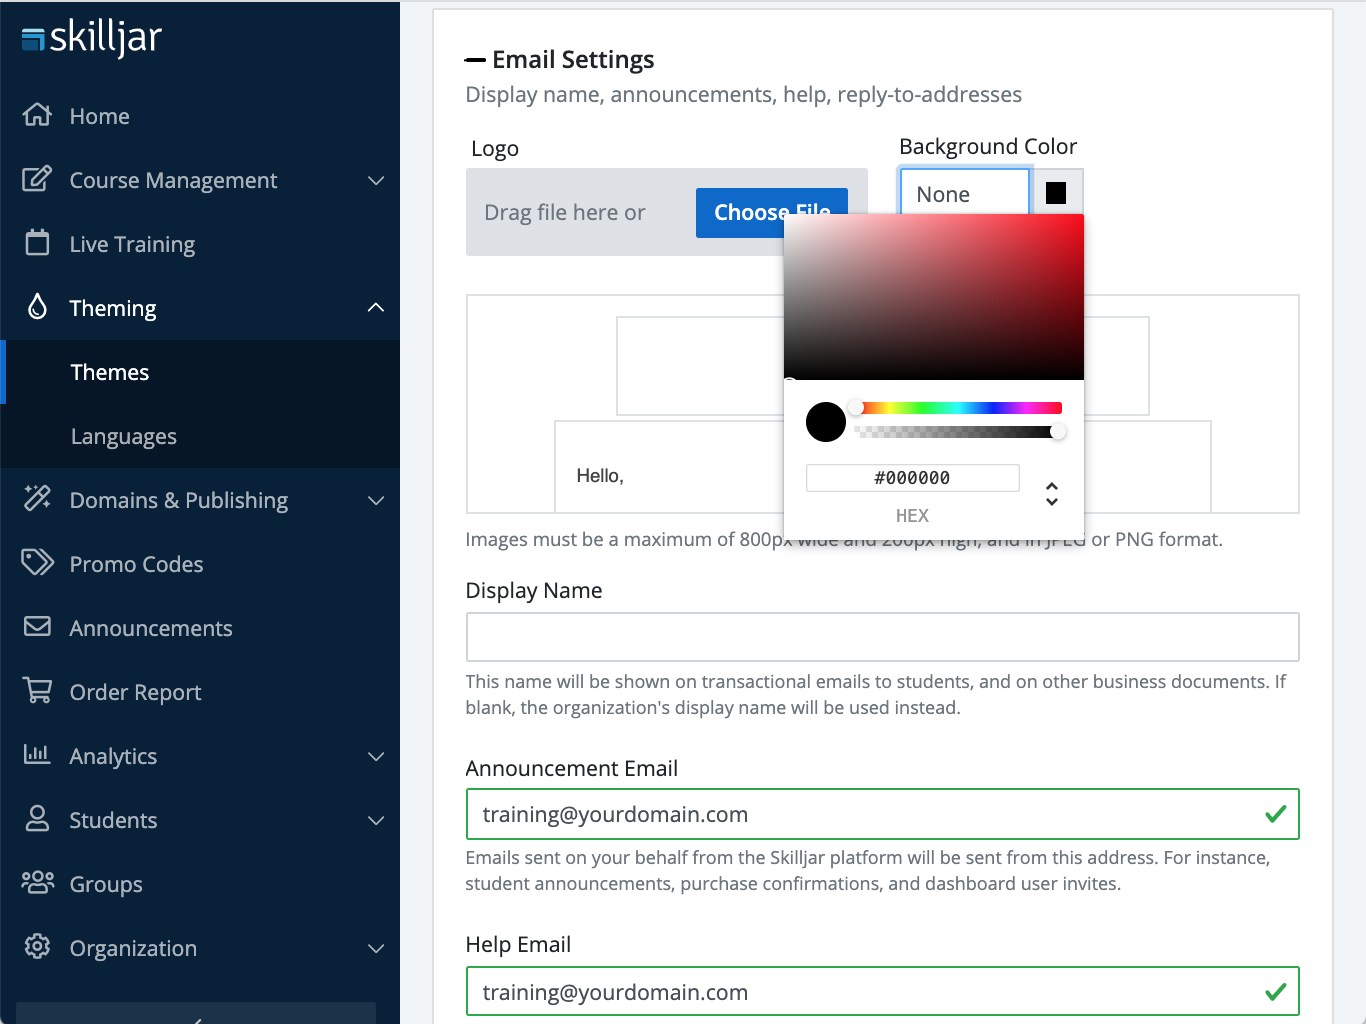Click the black background color swatch
Viewport: 1366px width, 1024px height.
(1056, 193)
